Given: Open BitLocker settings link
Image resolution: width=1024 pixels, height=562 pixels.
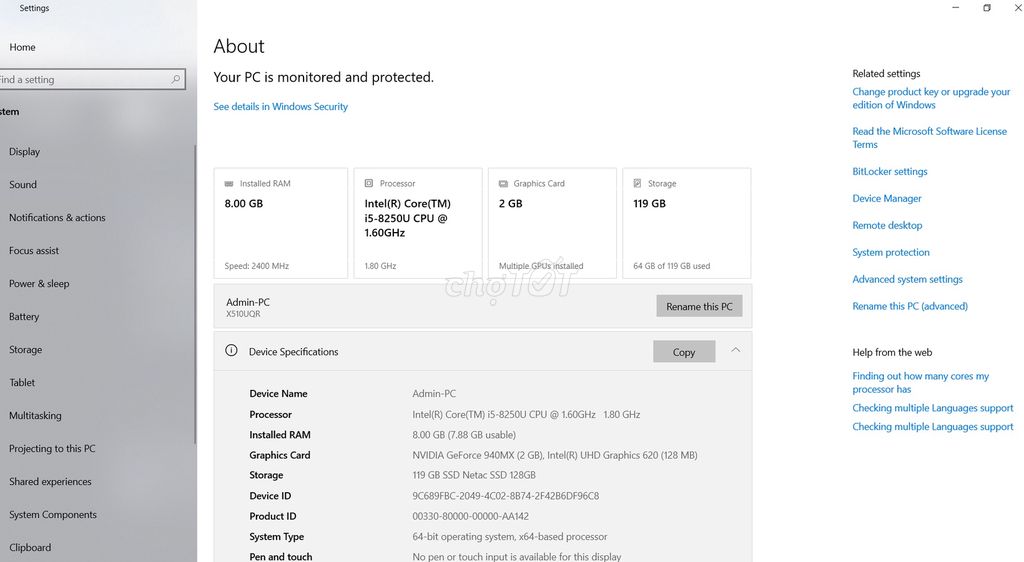Looking at the screenshot, I should 889,172.
